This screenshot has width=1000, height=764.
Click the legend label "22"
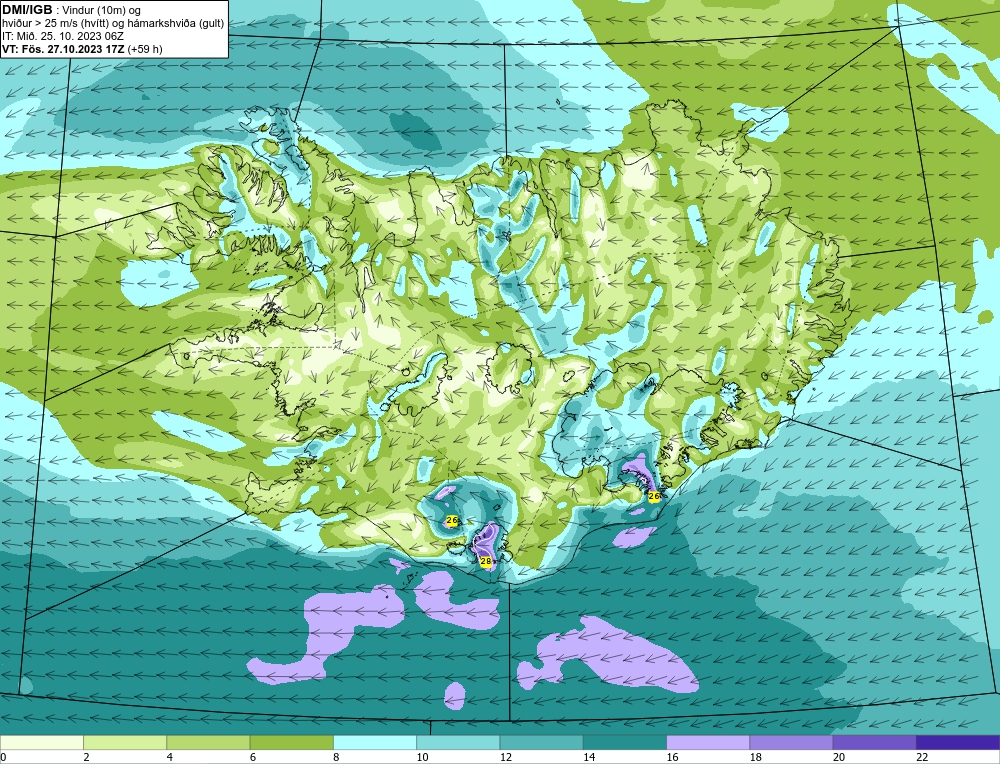coord(922,757)
